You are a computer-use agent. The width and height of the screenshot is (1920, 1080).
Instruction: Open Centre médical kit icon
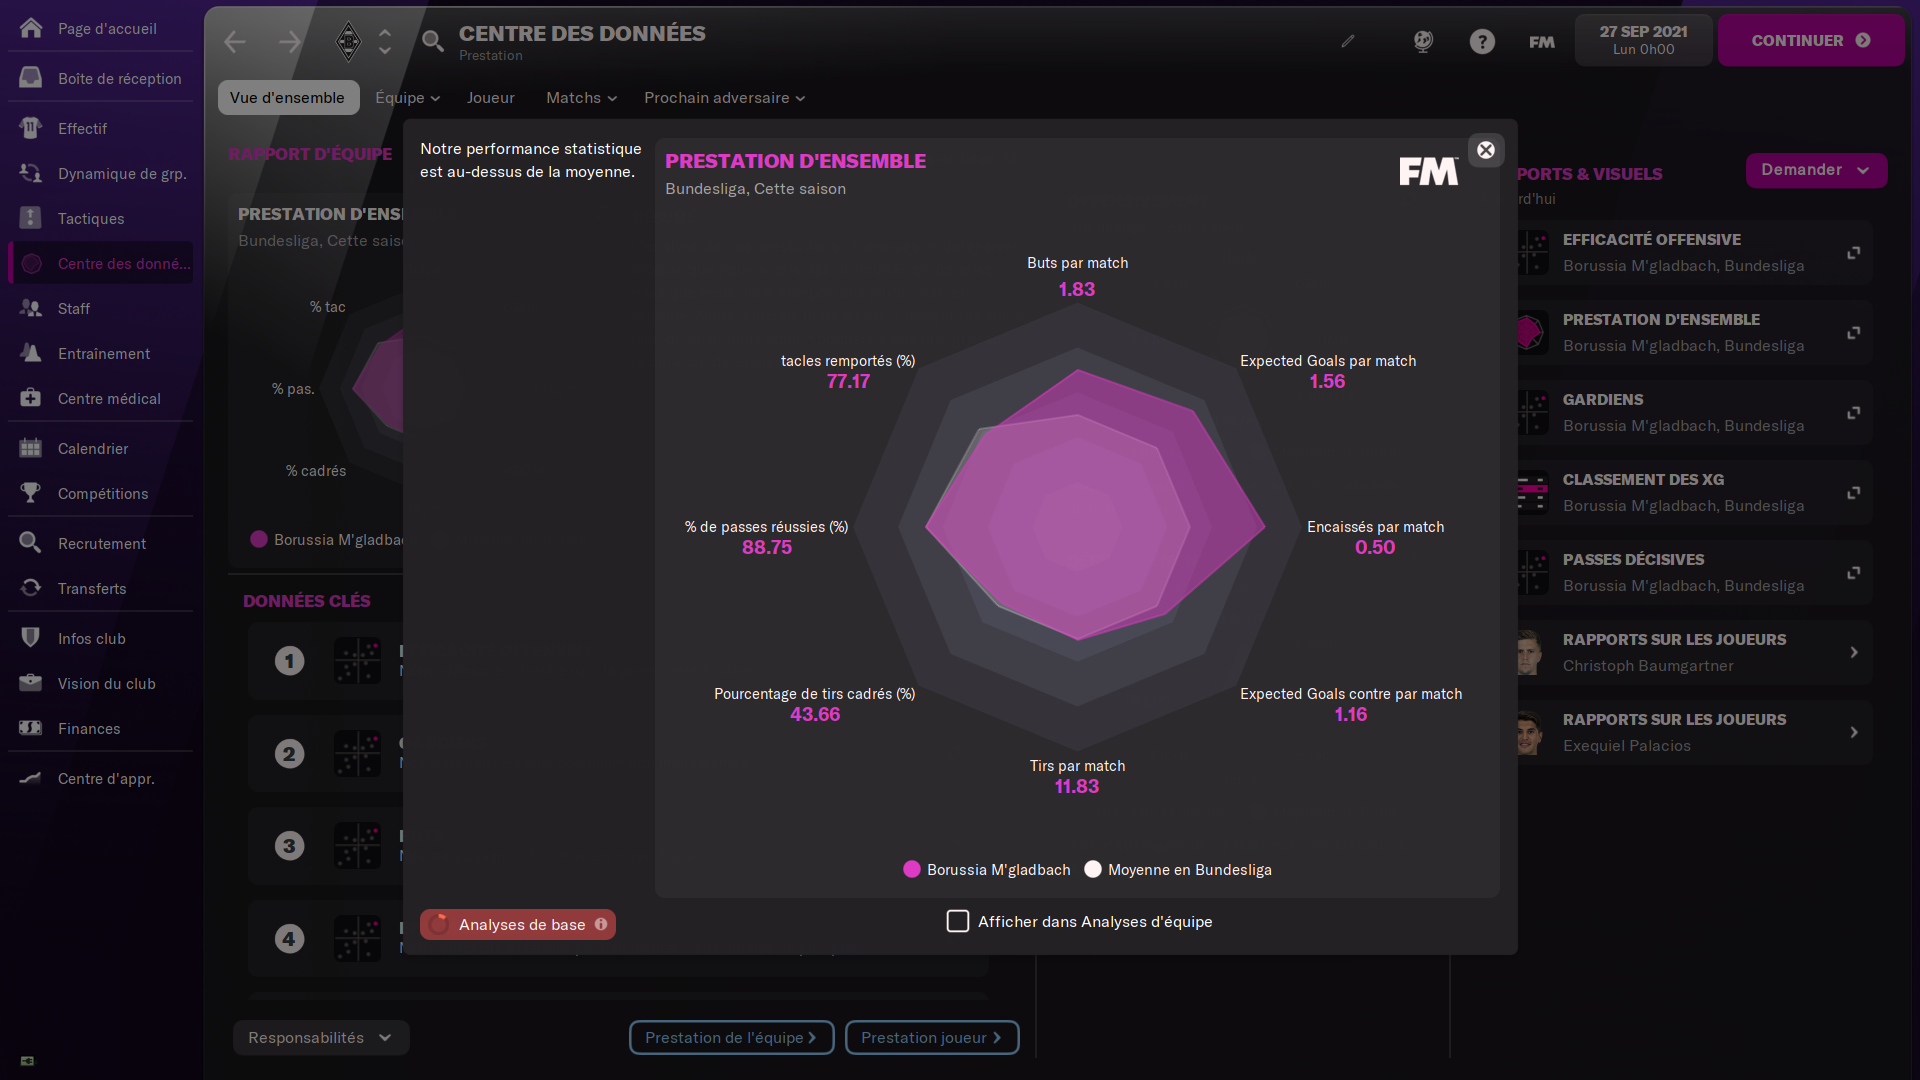pyautogui.click(x=31, y=398)
